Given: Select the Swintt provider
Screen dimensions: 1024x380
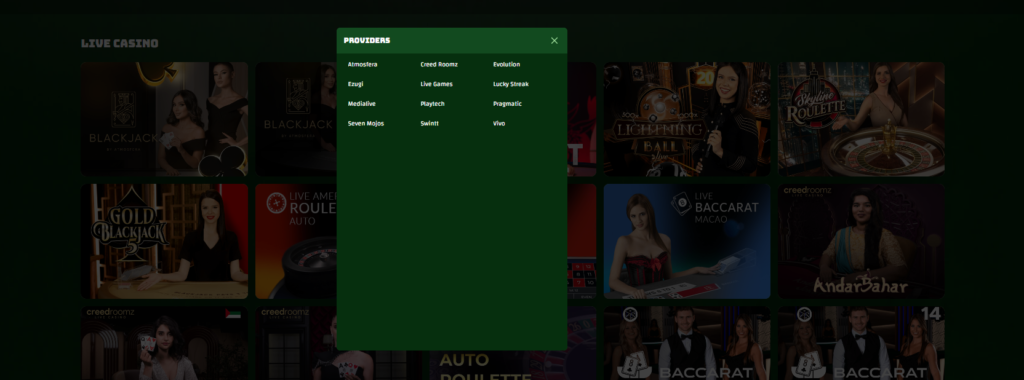Looking at the screenshot, I should click(430, 123).
